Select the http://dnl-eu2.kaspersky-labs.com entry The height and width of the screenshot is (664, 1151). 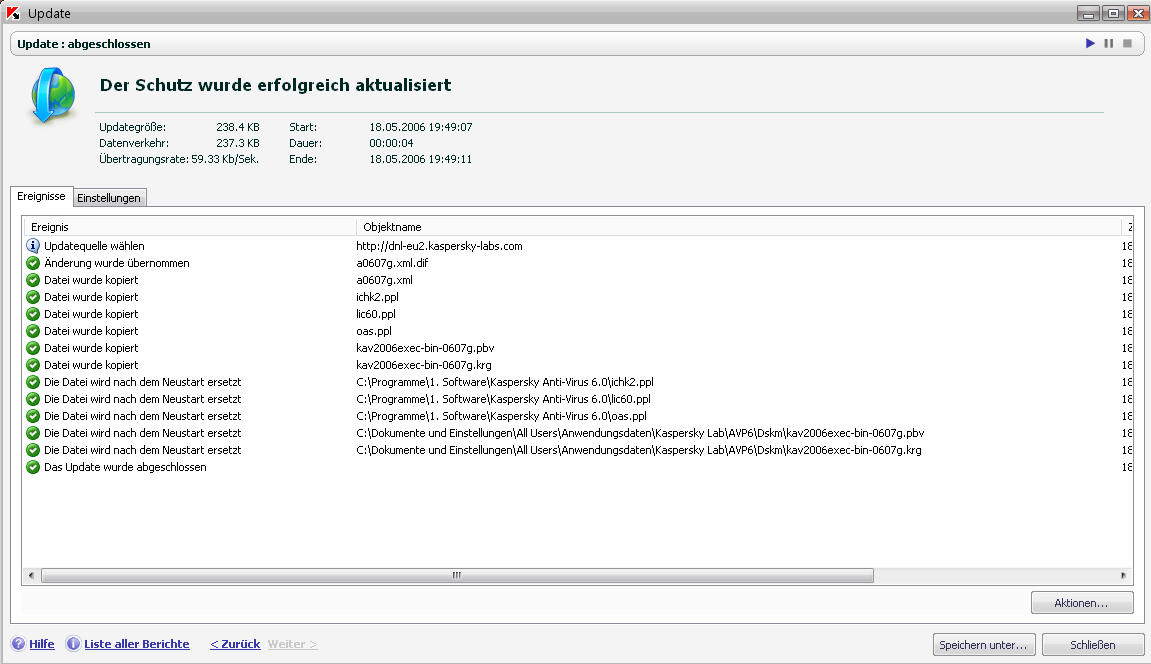(x=439, y=246)
